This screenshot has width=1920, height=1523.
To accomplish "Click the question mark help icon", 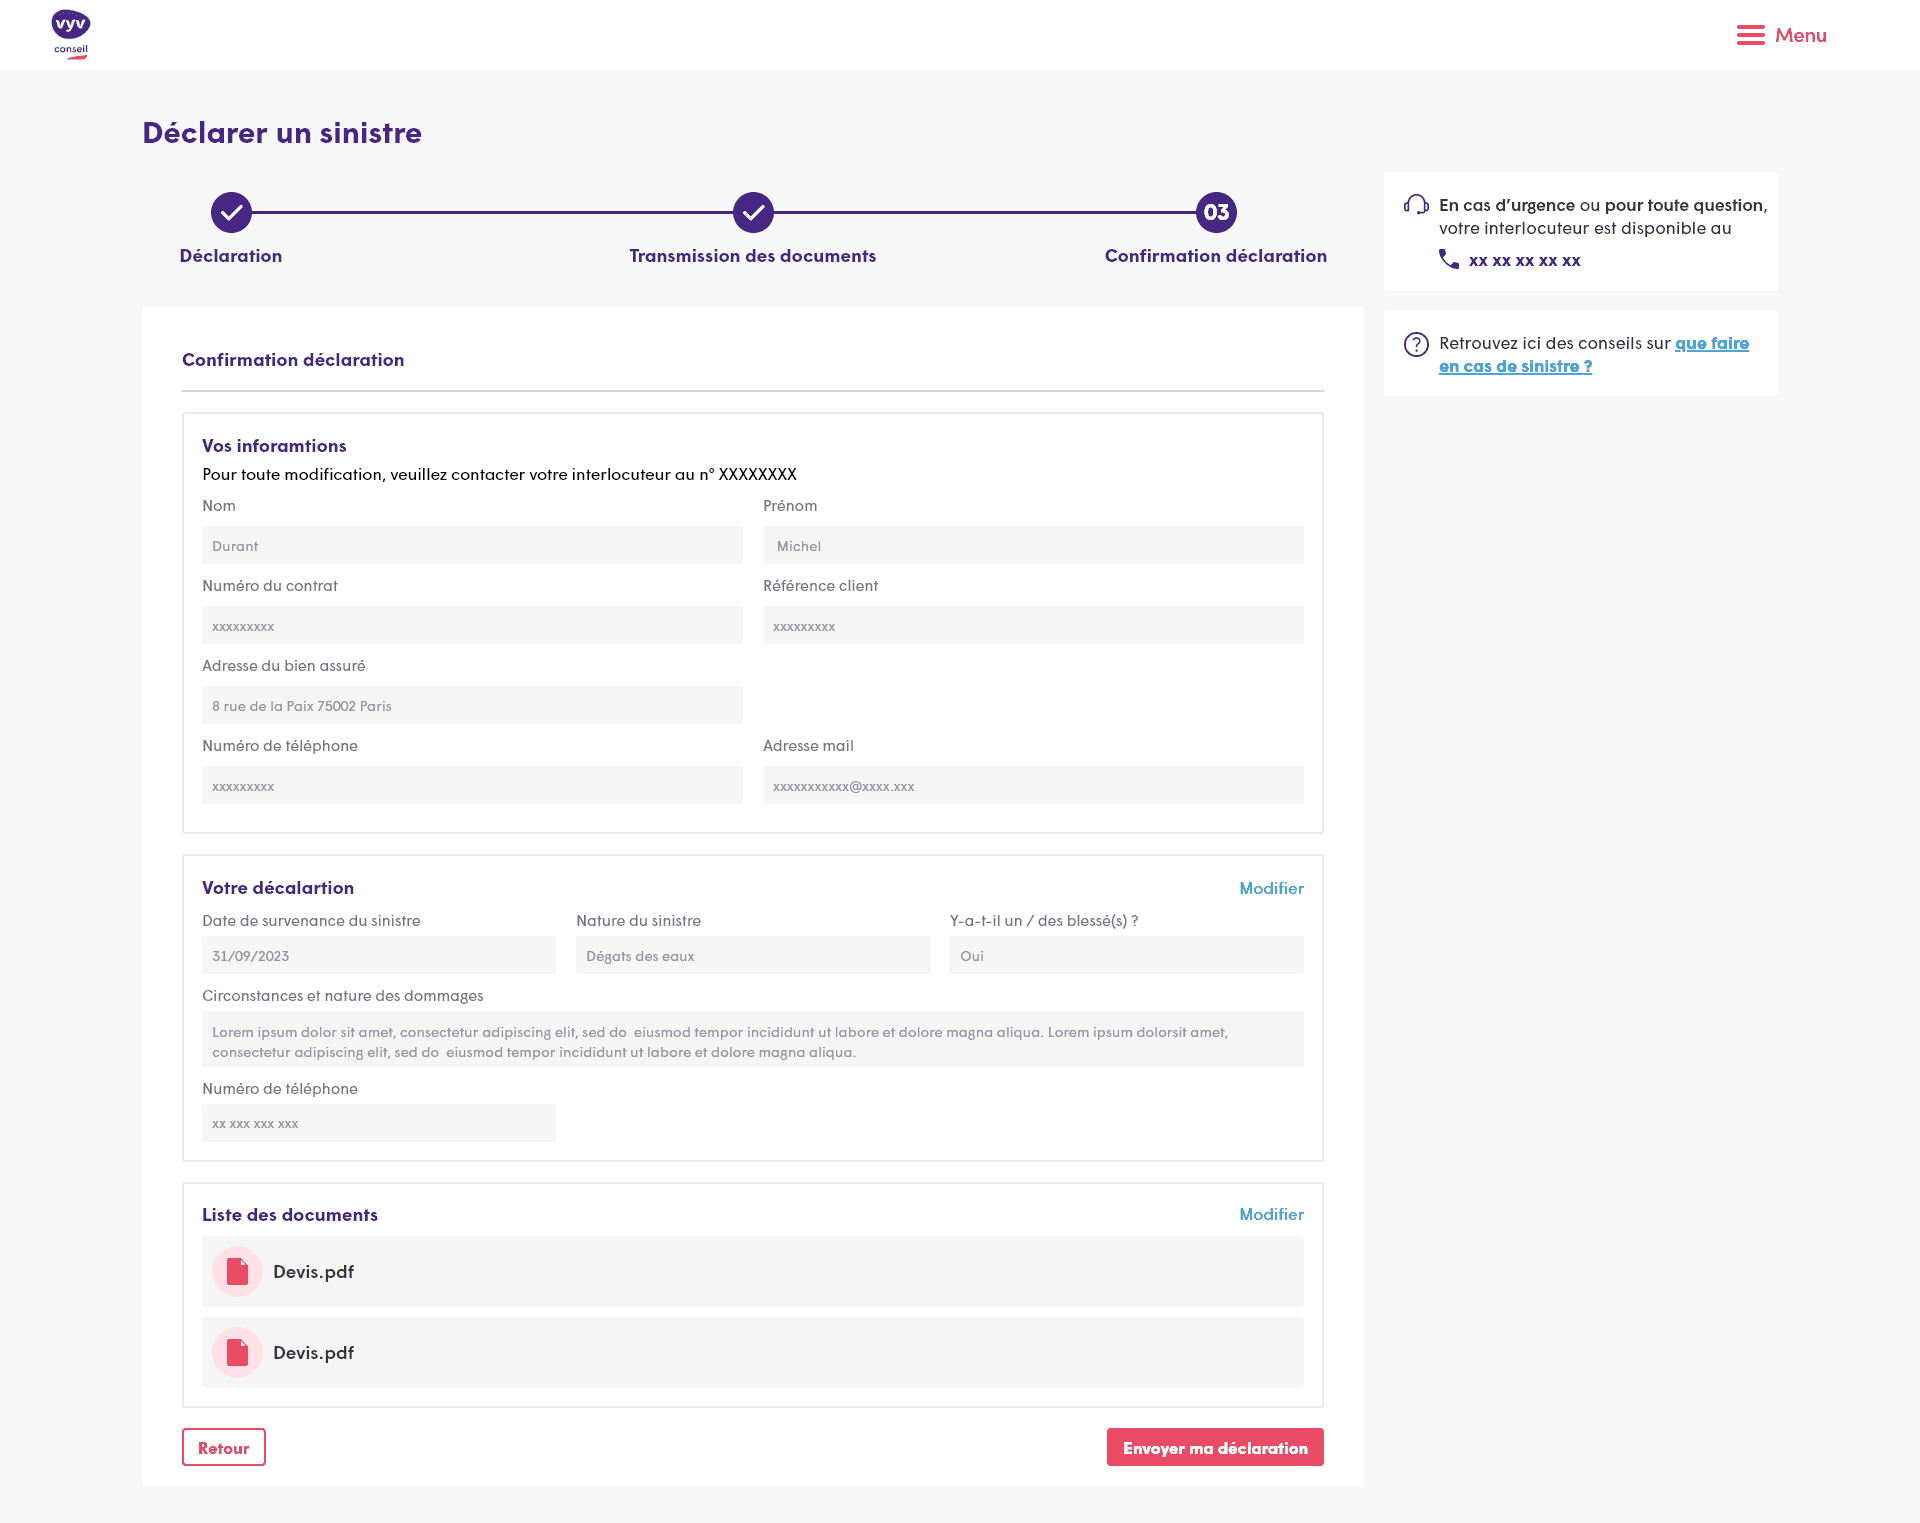I will 1416,344.
